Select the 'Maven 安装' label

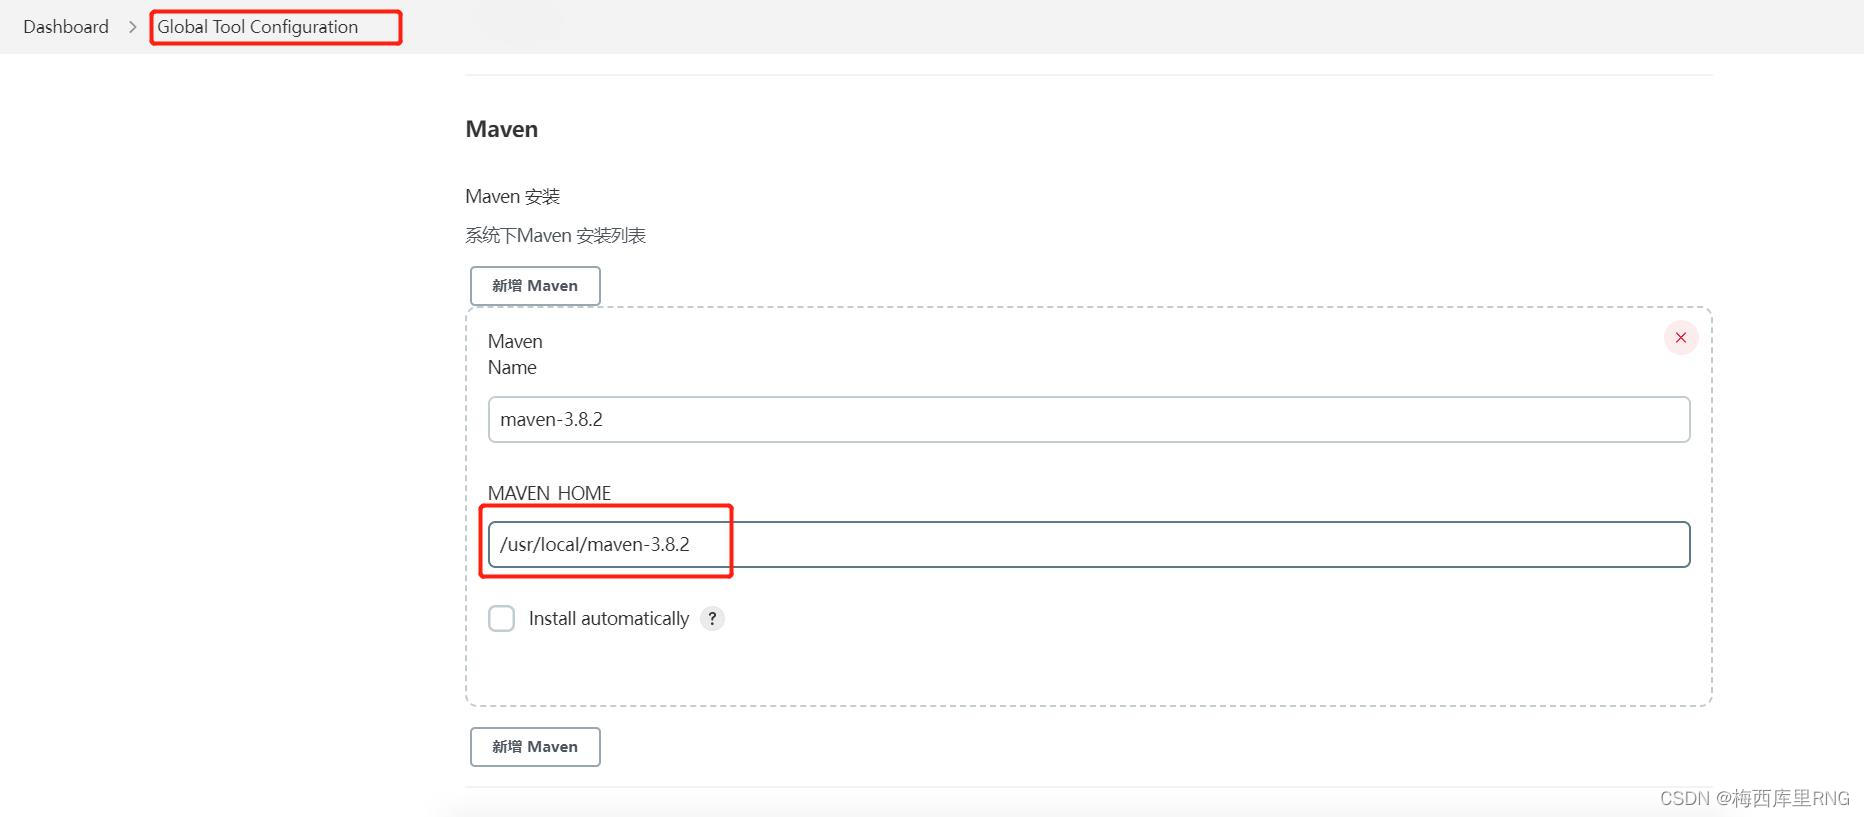click(x=513, y=197)
